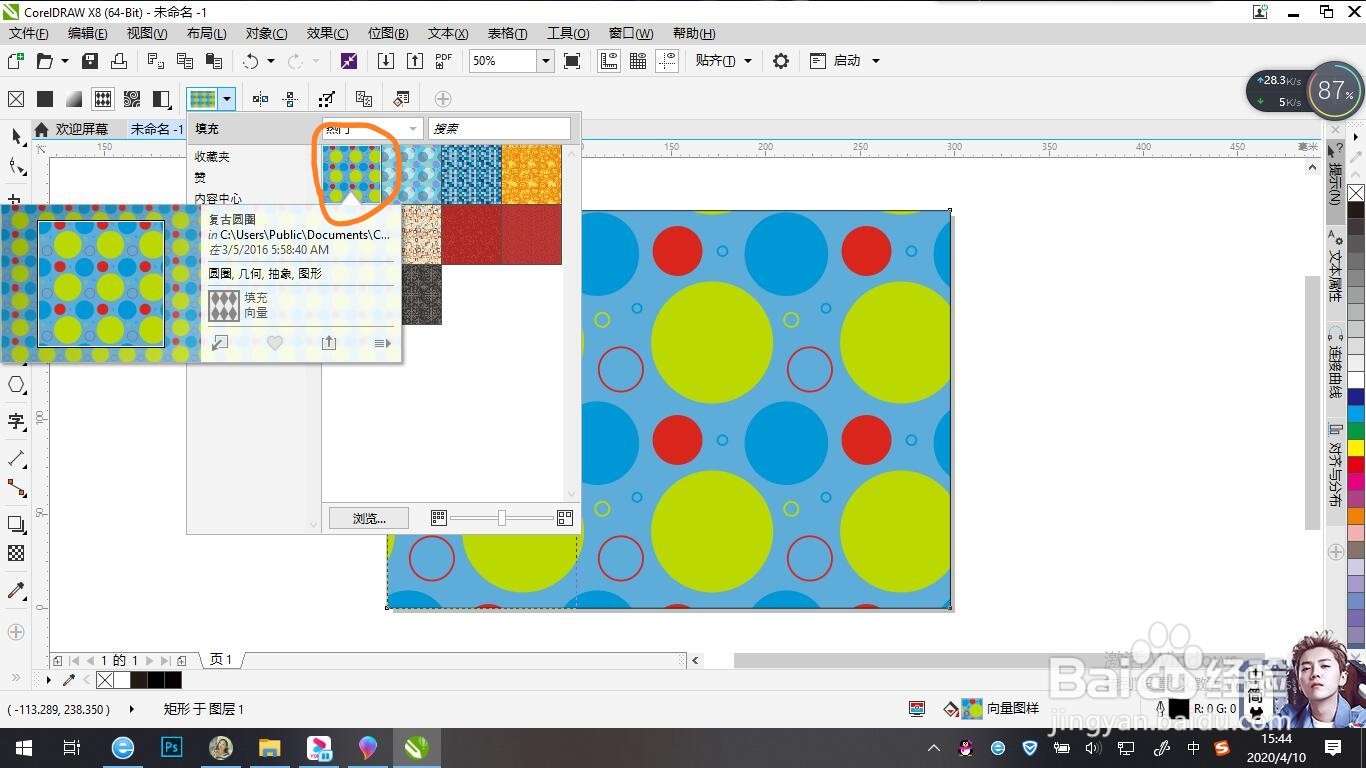Open Photoshop from the taskbar

click(172, 747)
